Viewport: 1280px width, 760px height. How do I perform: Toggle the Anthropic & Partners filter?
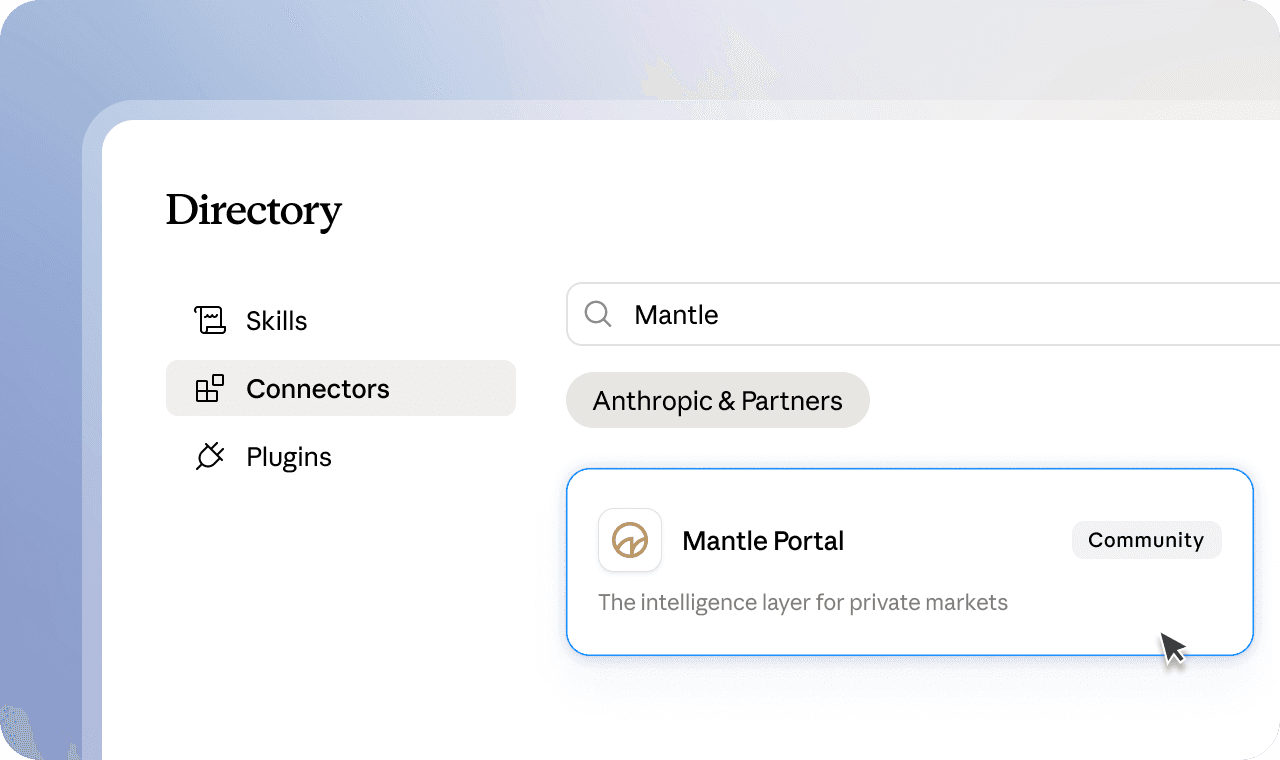718,400
